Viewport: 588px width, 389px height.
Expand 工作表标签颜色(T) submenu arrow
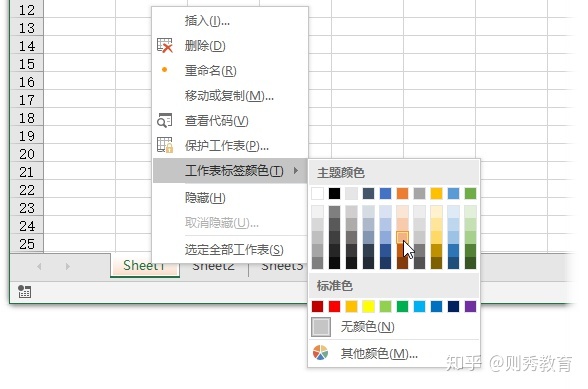coord(296,171)
